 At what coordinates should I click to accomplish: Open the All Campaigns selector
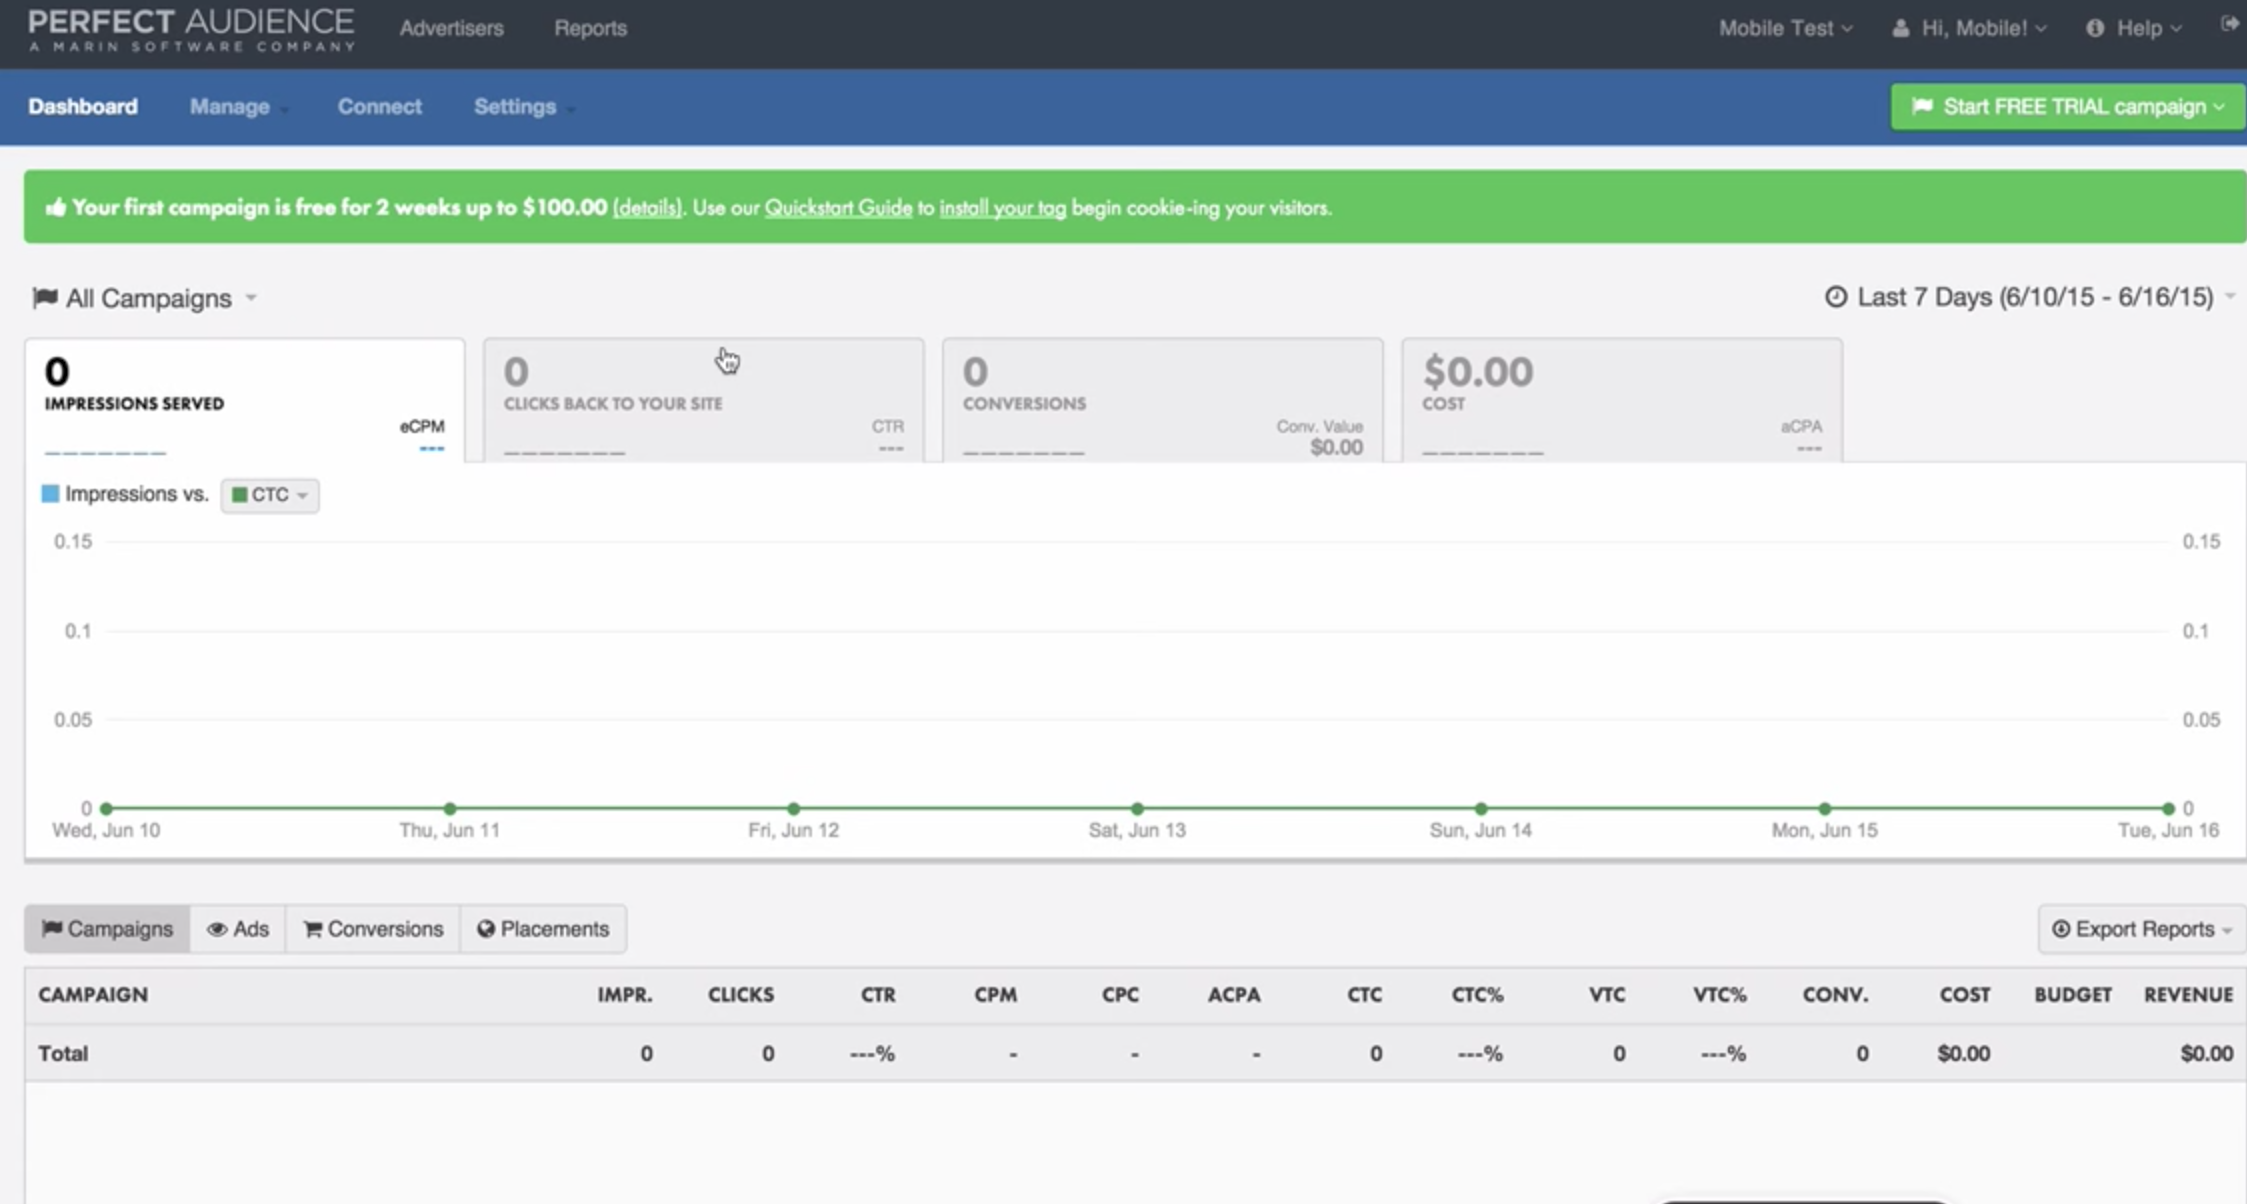pyautogui.click(x=145, y=298)
